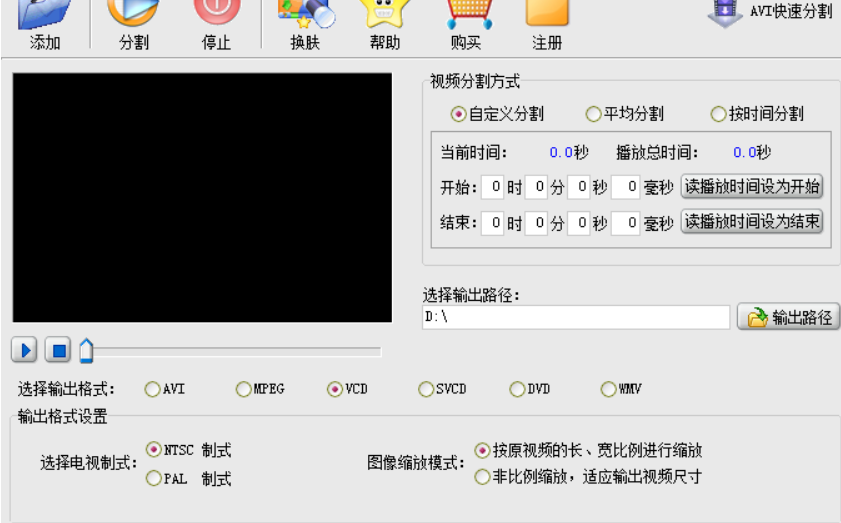The width and height of the screenshot is (841, 523).
Task: Choose DVD output format
Action: pyautogui.click(x=530, y=389)
